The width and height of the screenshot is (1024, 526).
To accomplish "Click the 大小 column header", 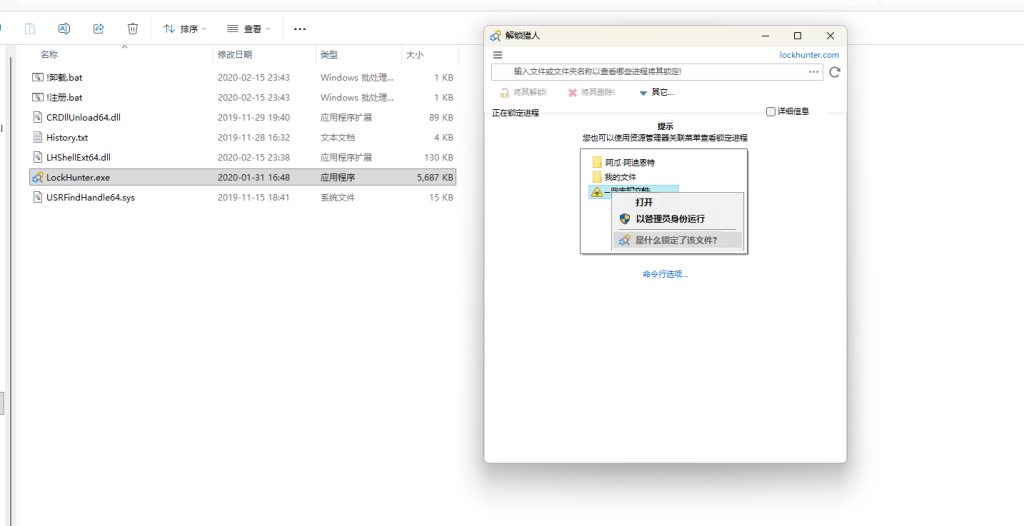I will (415, 55).
